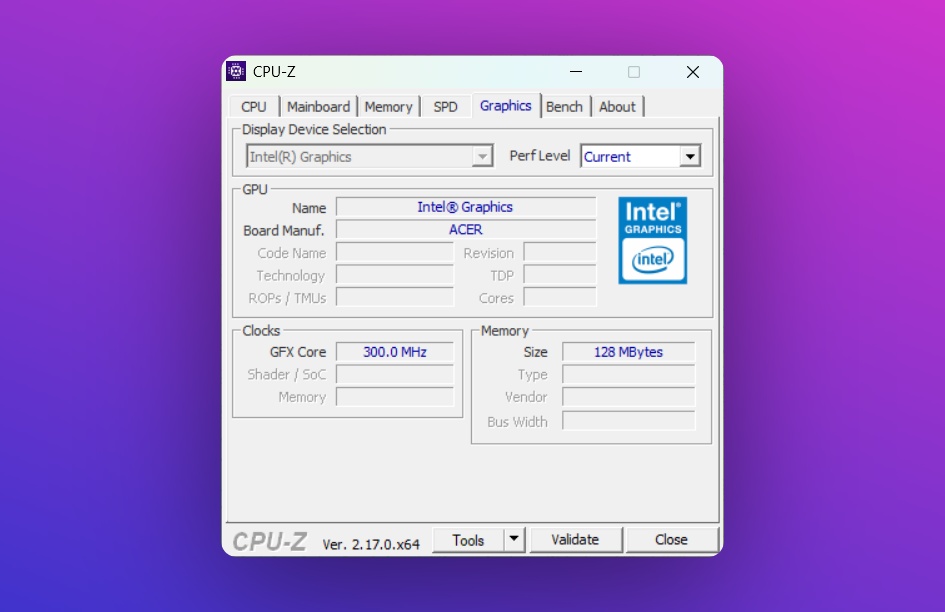Click the Validate button
Screen dimensions: 945x612
(x=575, y=540)
